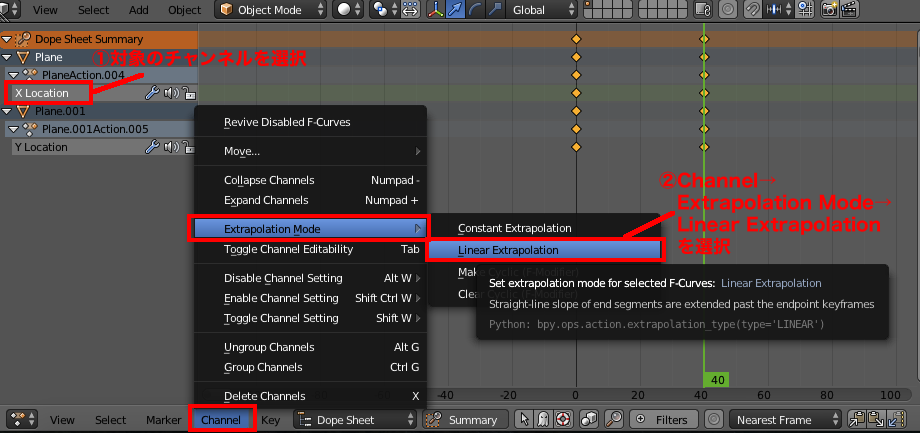Collapse the Dope Sheet Summary row
Image resolution: width=920 pixels, height=433 pixels.
(x=6, y=39)
